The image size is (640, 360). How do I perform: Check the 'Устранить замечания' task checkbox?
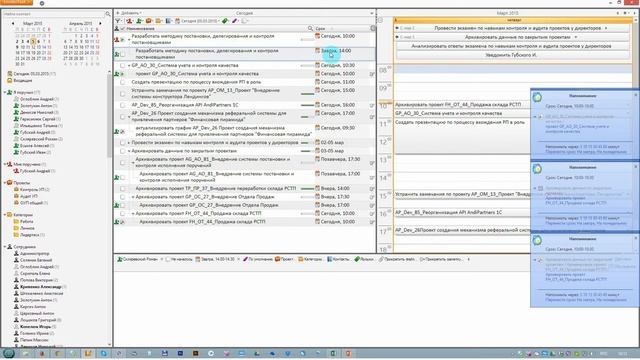[122, 94]
